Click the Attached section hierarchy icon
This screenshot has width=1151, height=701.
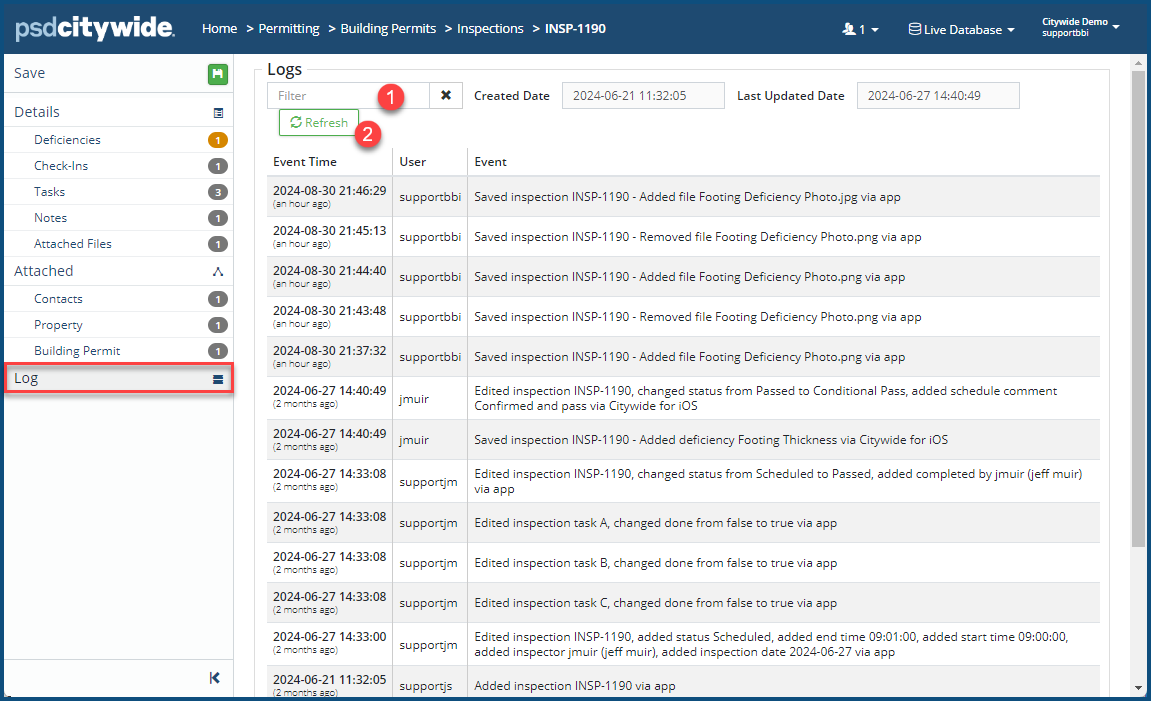(218, 272)
